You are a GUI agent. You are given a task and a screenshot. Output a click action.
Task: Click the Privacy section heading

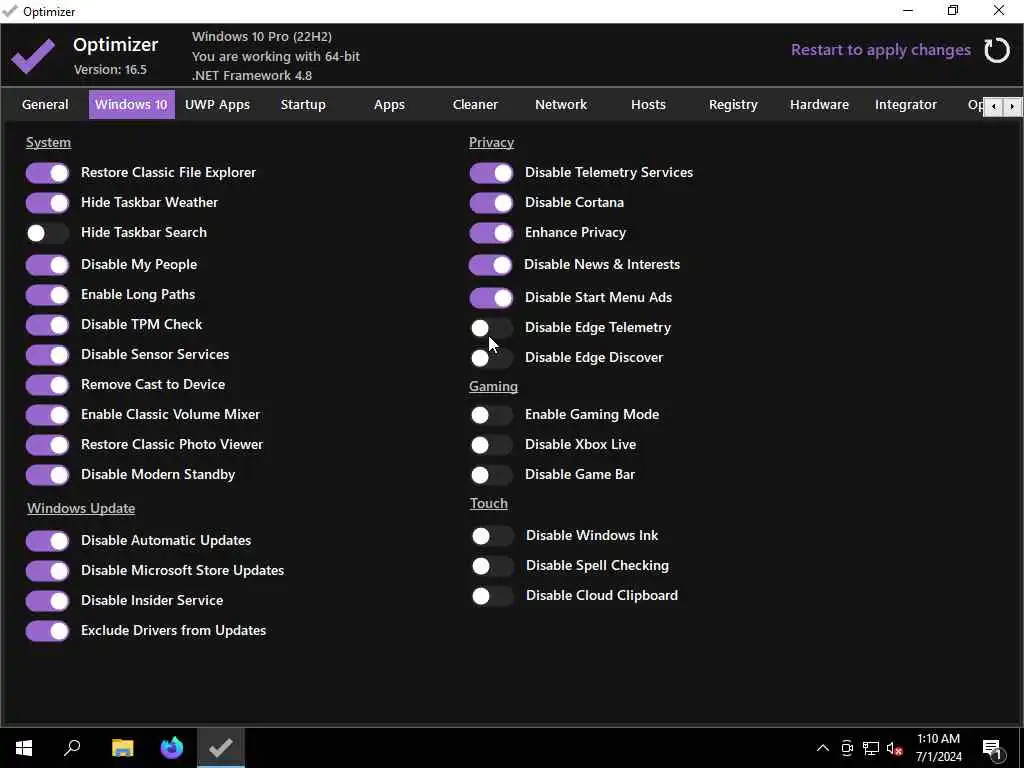[491, 142]
